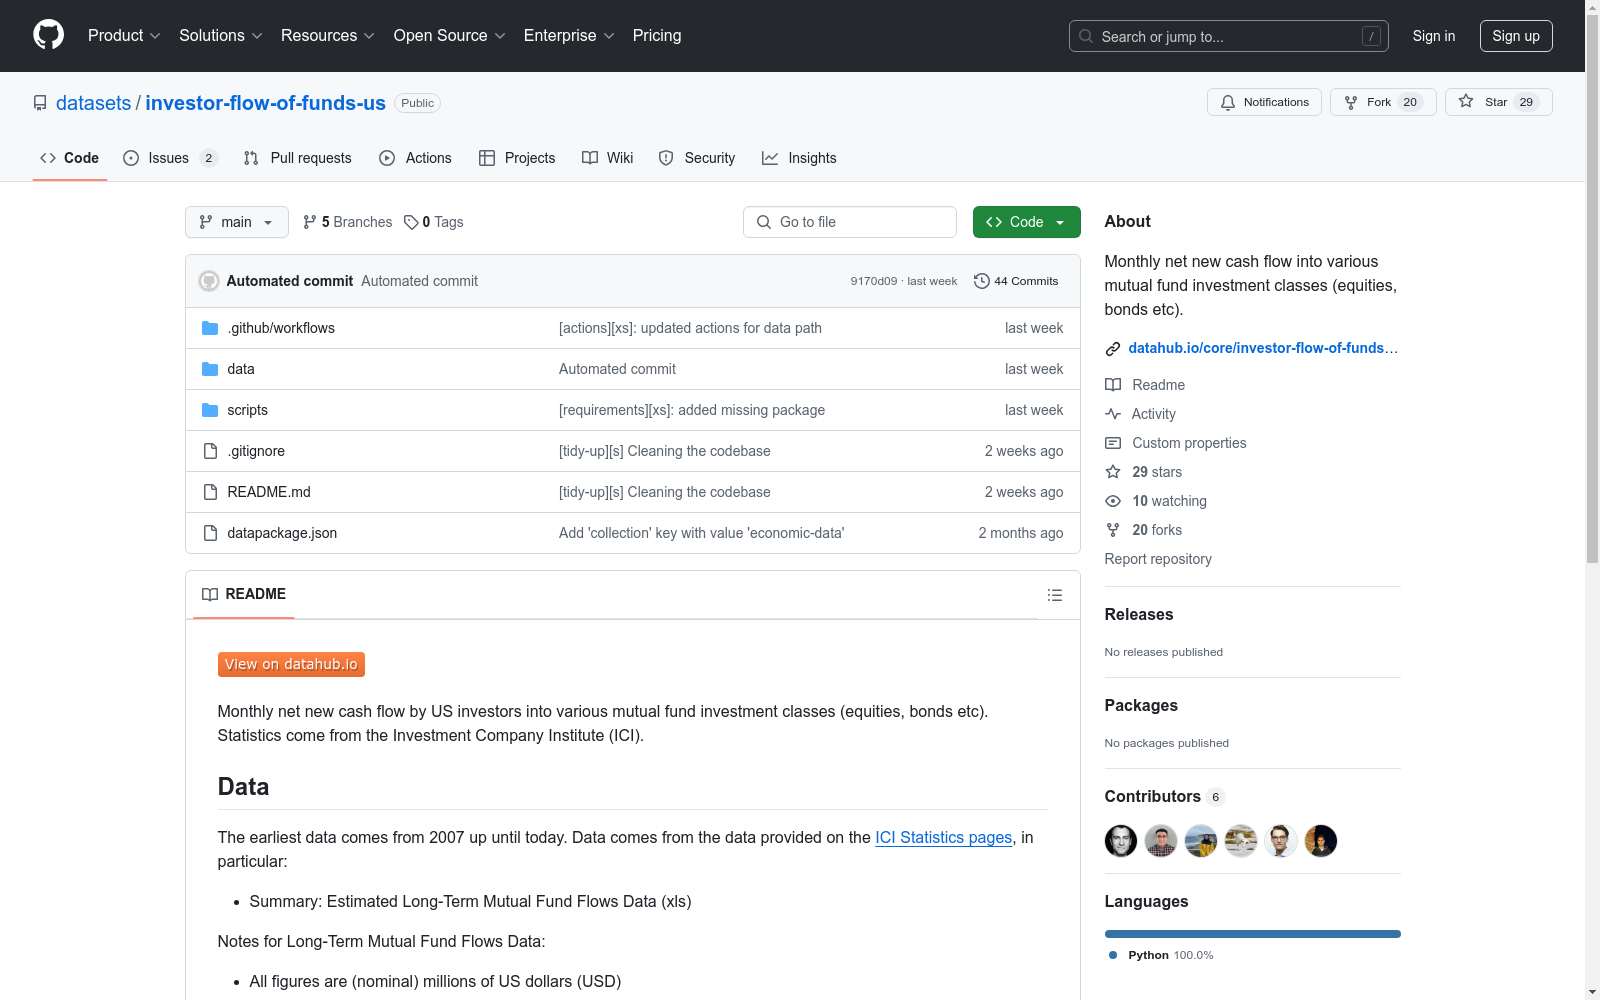The width and height of the screenshot is (1600, 1000).
Task: Open the README.md file
Action: tap(269, 492)
